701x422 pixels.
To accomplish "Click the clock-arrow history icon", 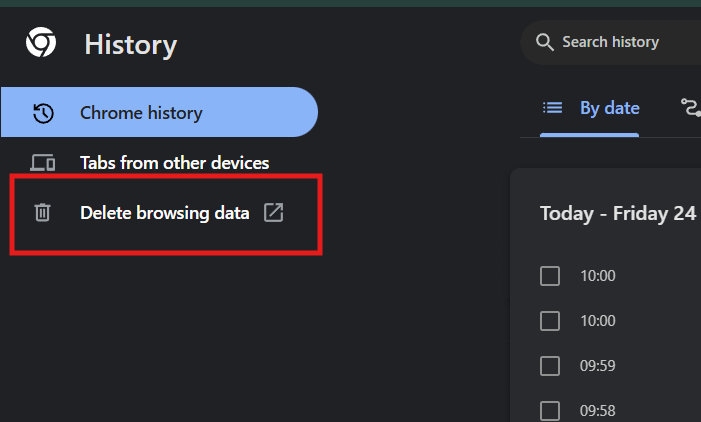I will [x=43, y=113].
